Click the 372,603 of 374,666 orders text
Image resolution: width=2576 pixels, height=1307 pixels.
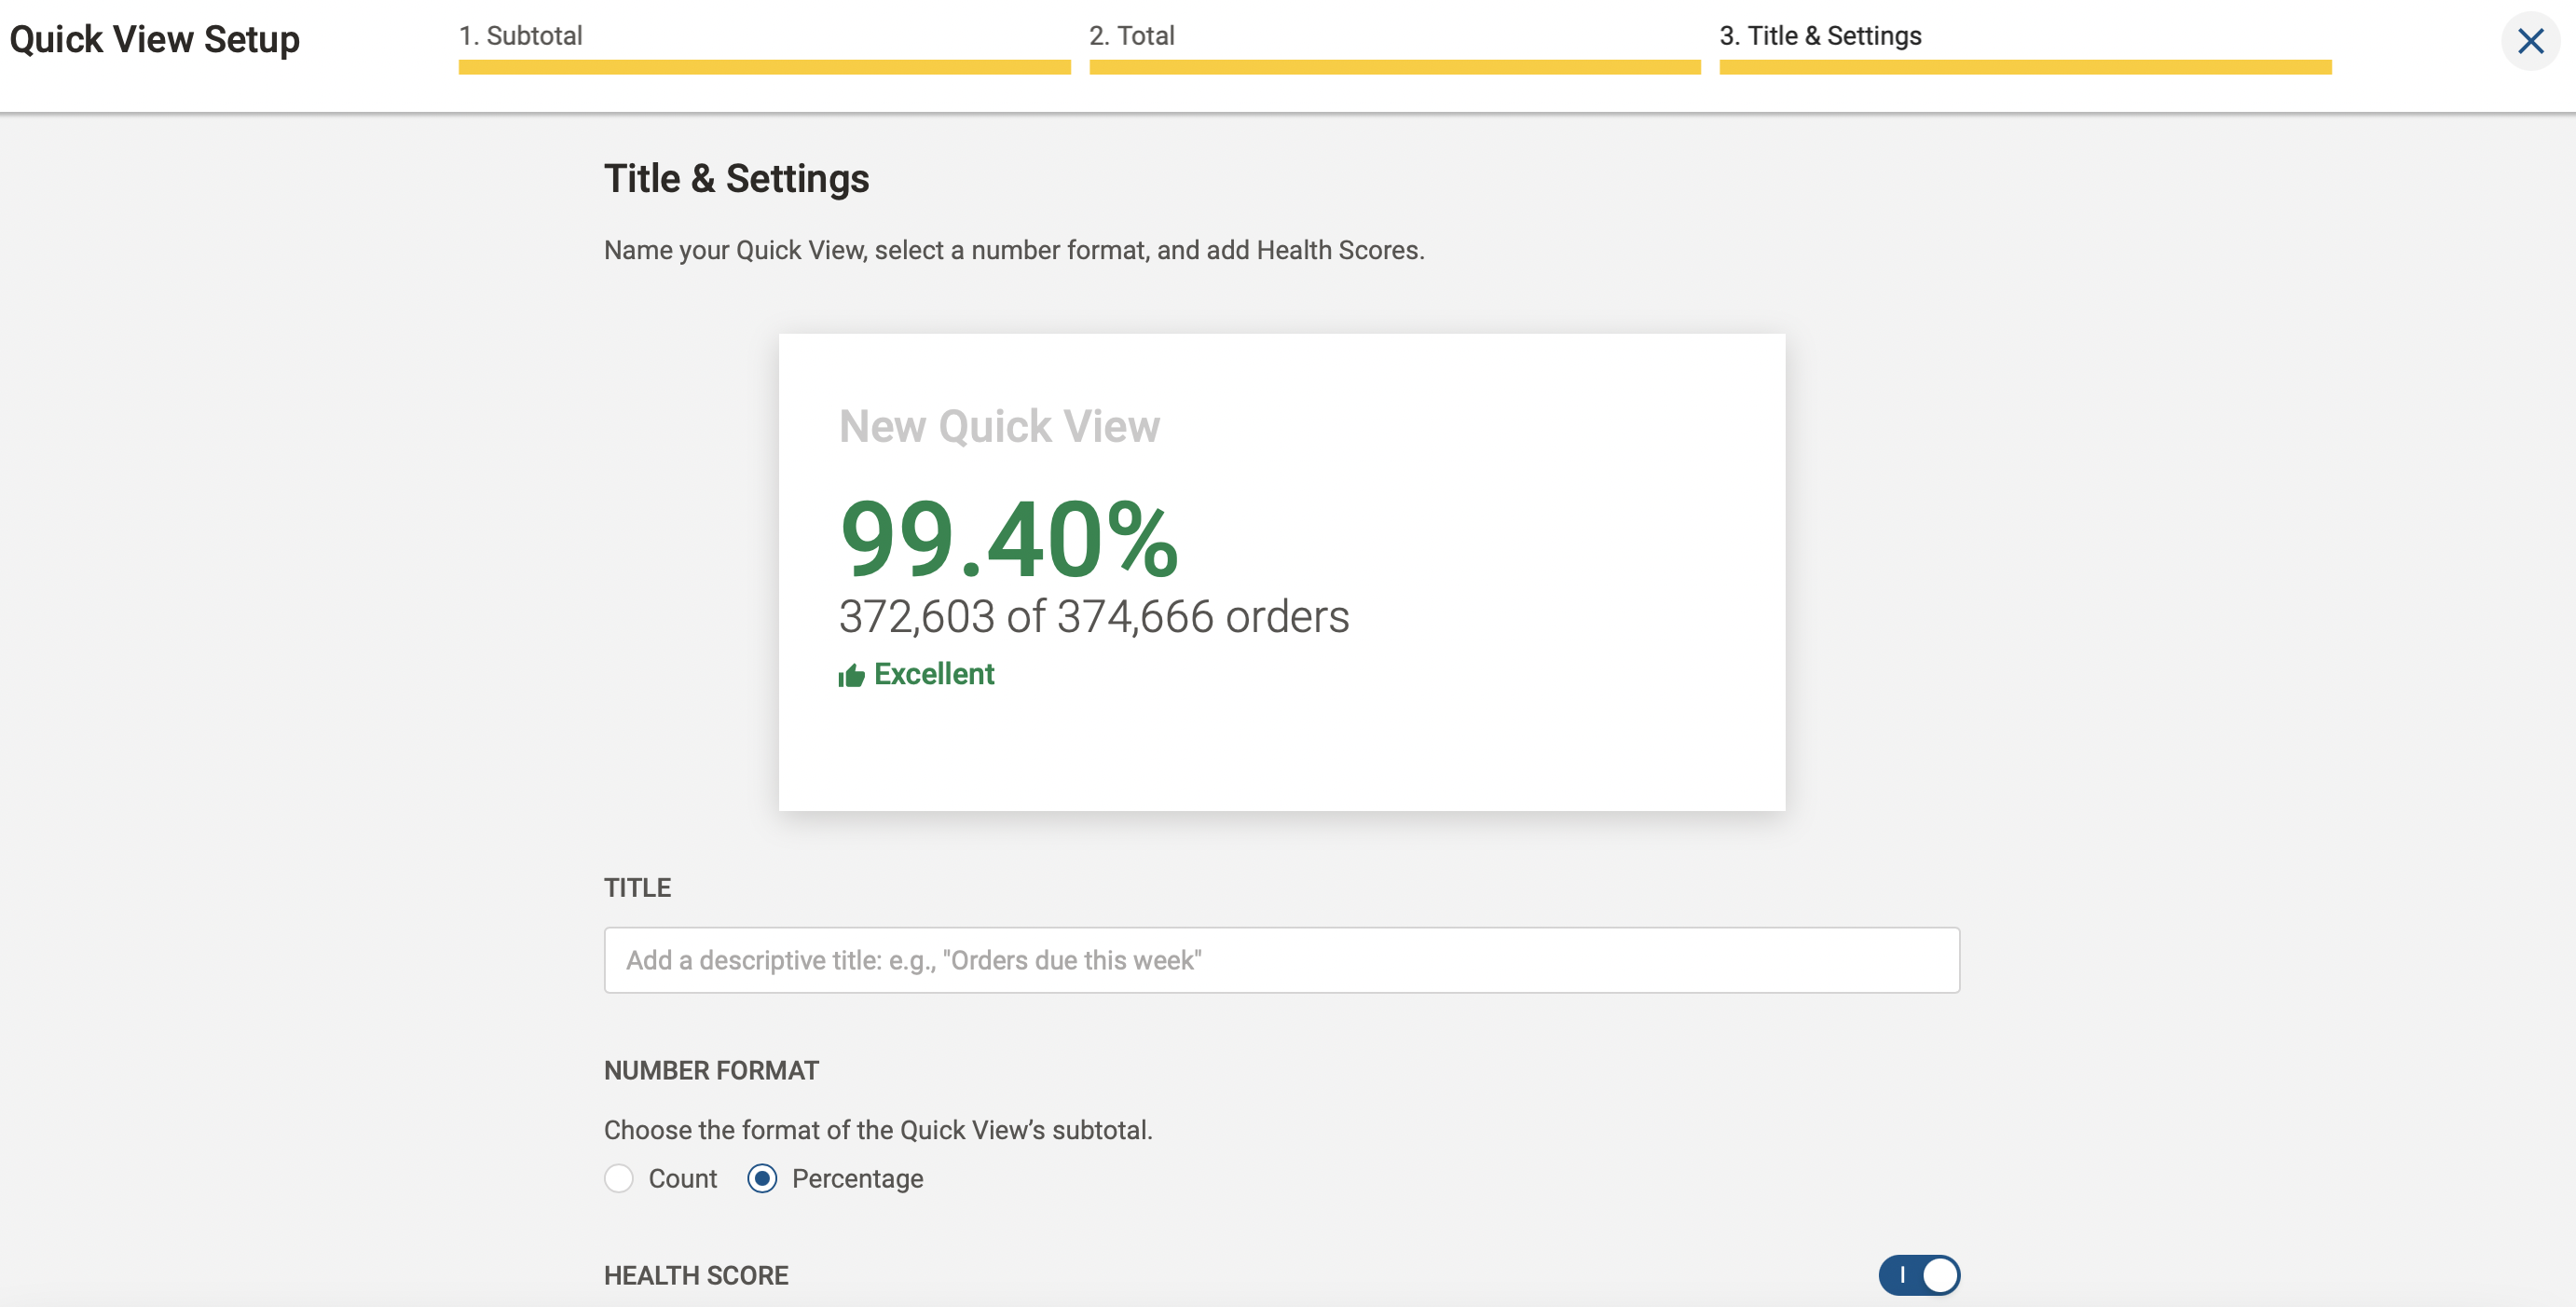(x=1094, y=616)
